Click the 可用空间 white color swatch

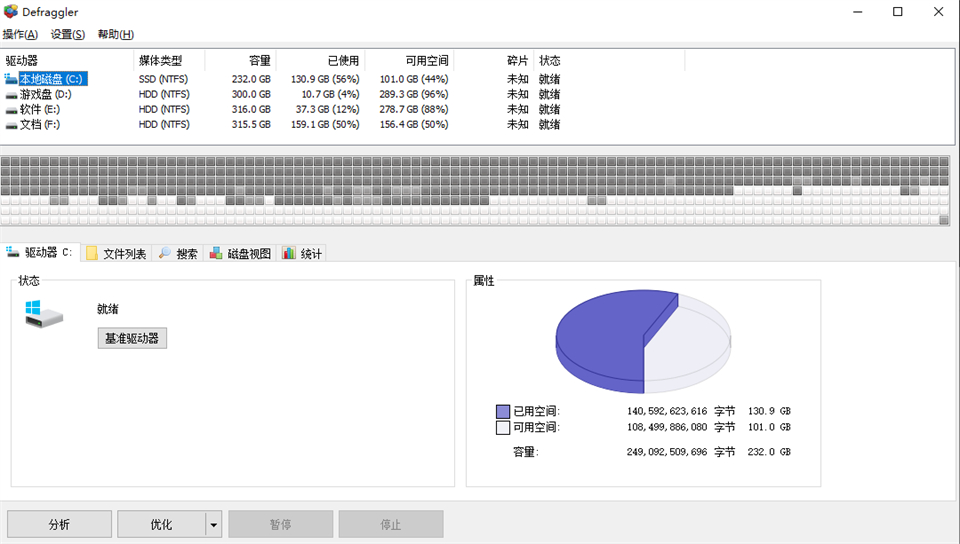503,428
